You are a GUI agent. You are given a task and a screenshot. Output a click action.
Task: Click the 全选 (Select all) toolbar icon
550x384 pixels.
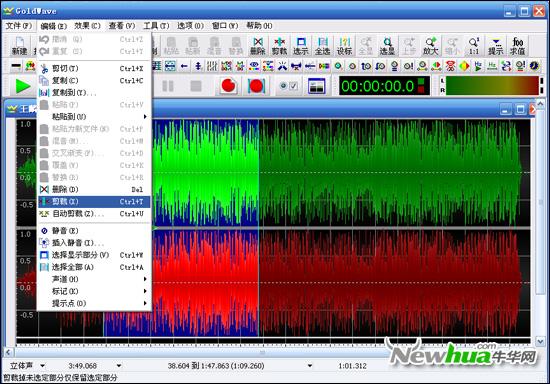point(323,46)
